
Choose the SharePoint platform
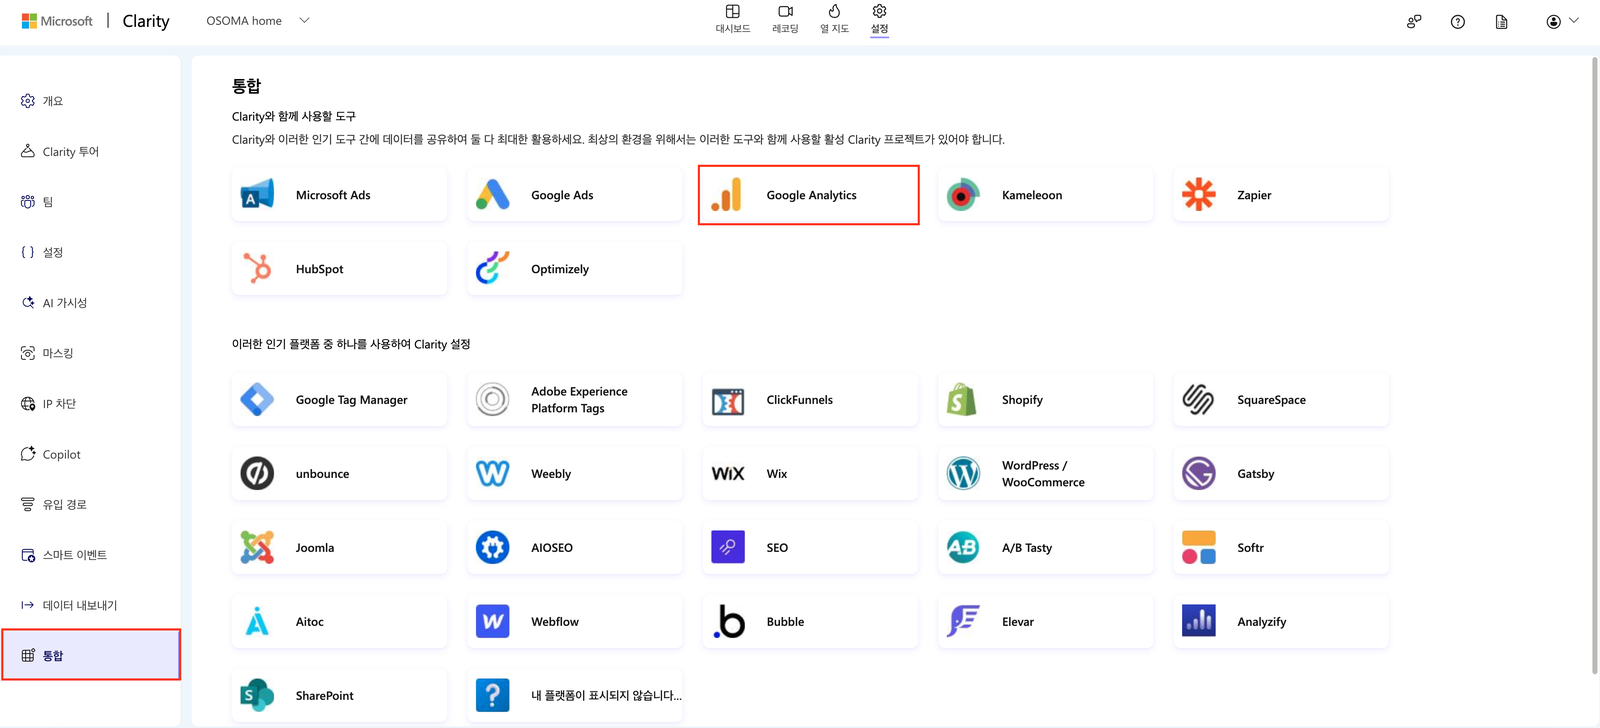coord(339,696)
